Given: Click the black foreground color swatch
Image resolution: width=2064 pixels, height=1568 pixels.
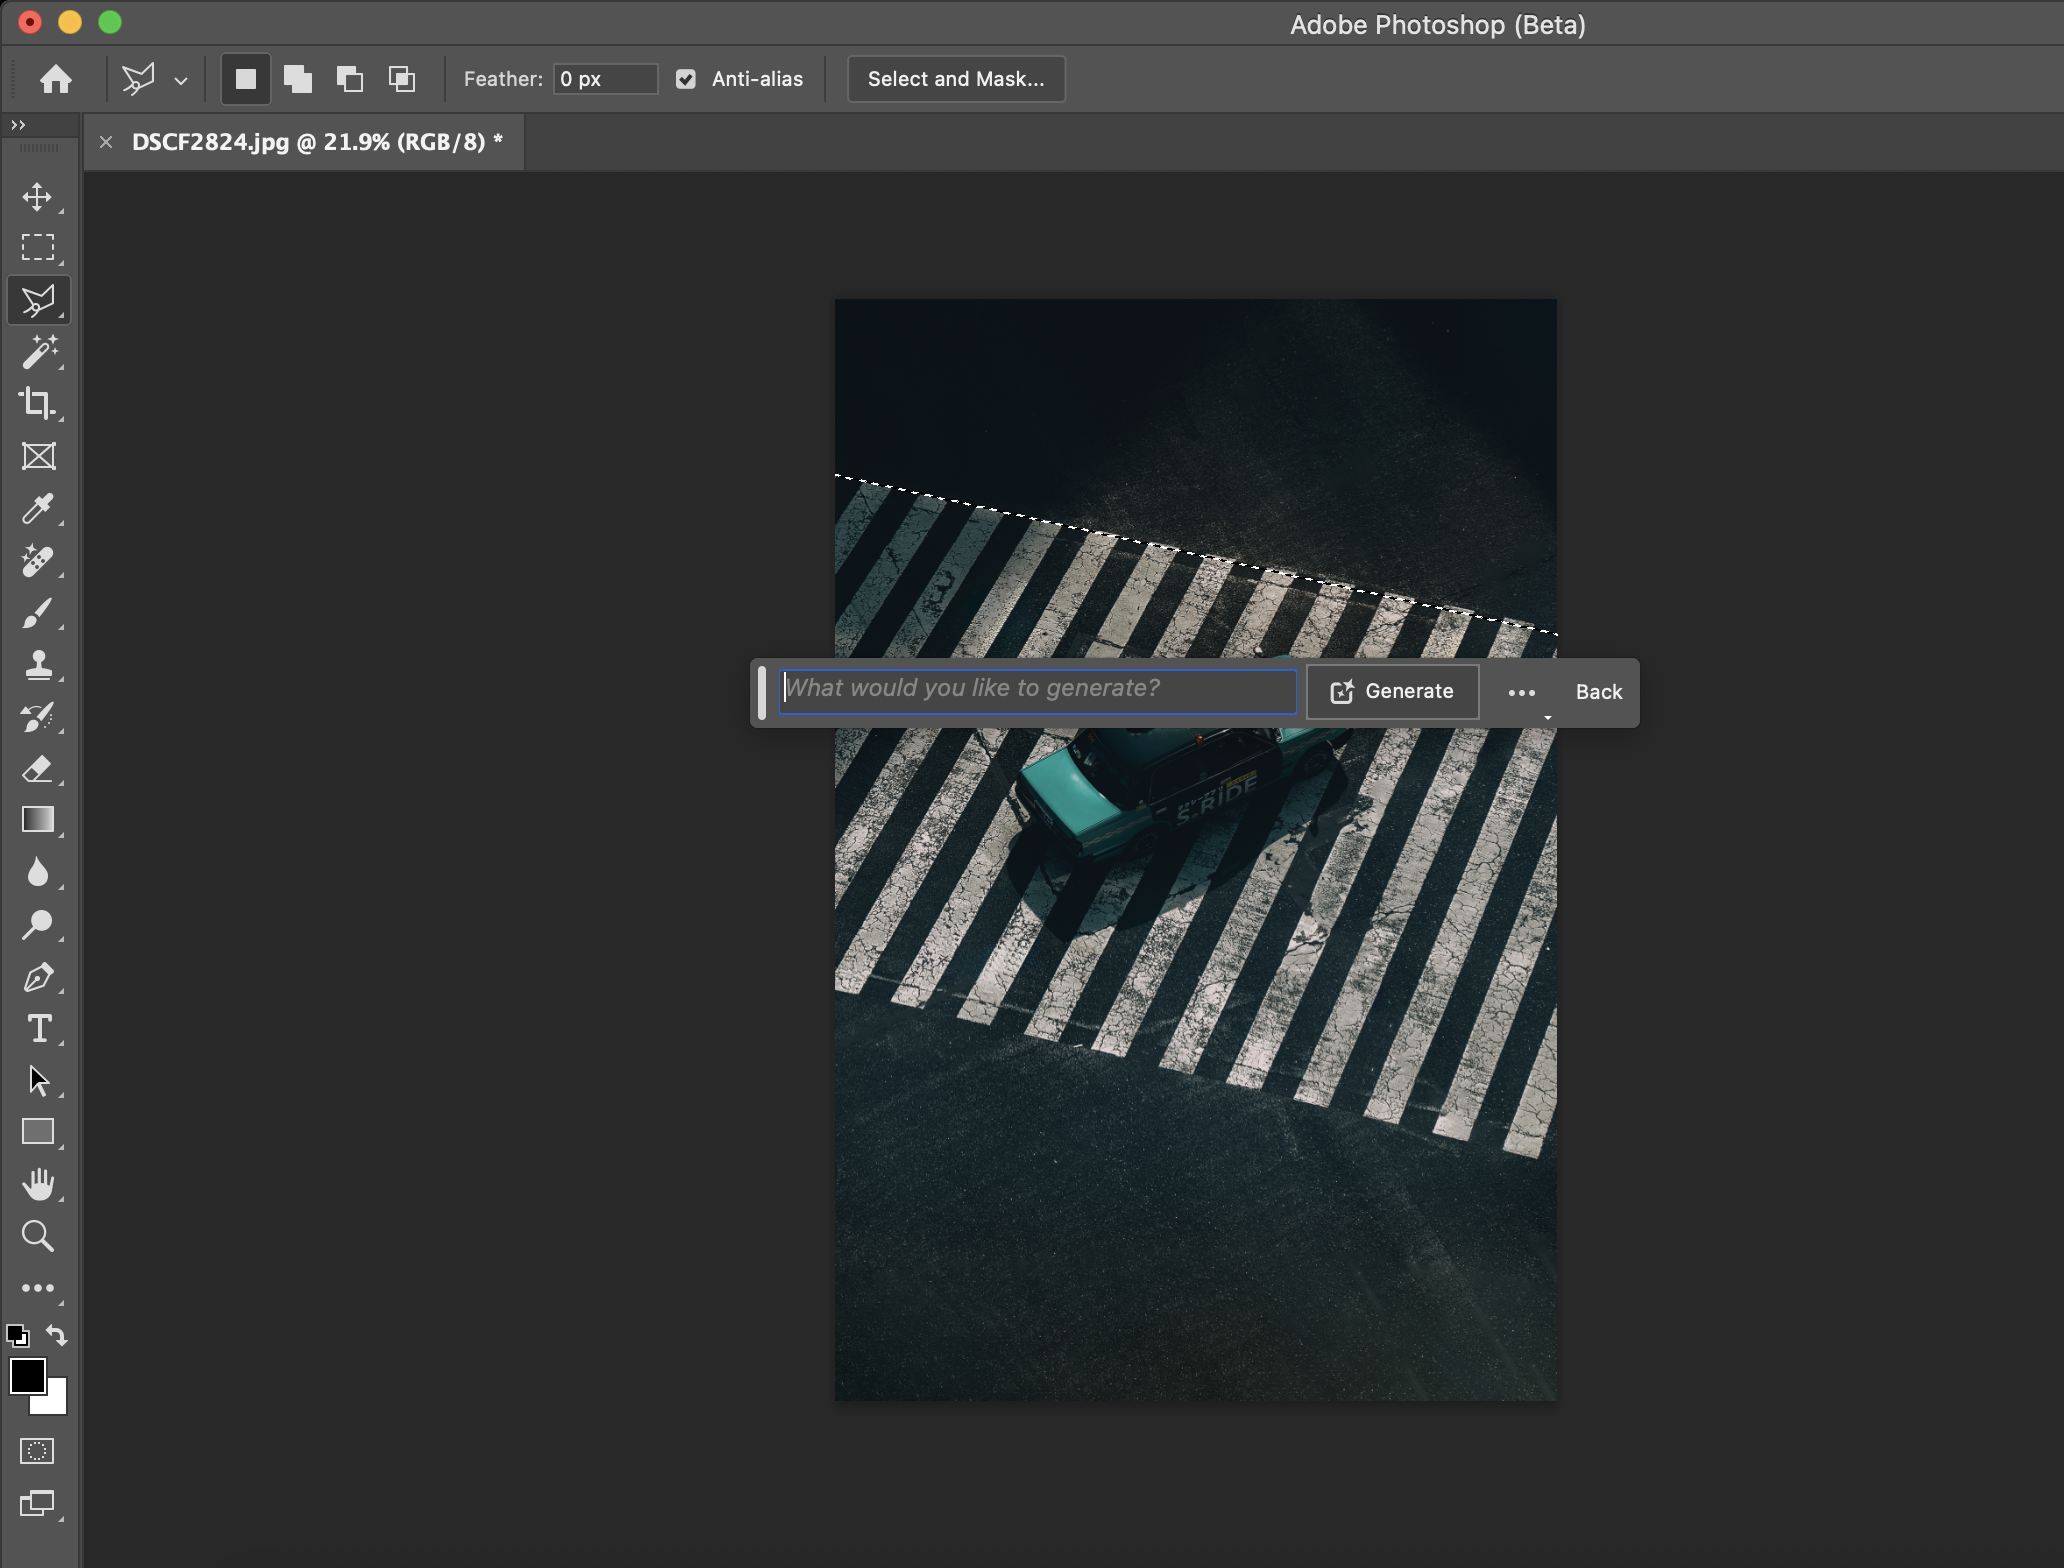Looking at the screenshot, I should click(x=26, y=1376).
